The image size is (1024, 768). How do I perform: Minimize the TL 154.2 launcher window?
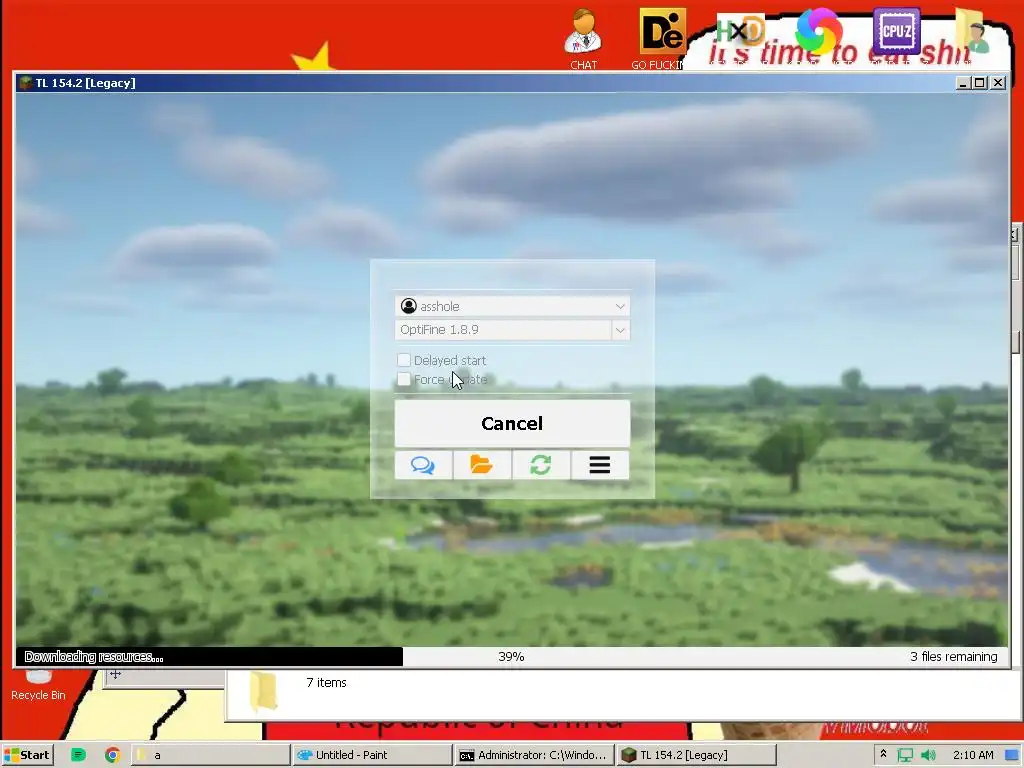pos(963,83)
